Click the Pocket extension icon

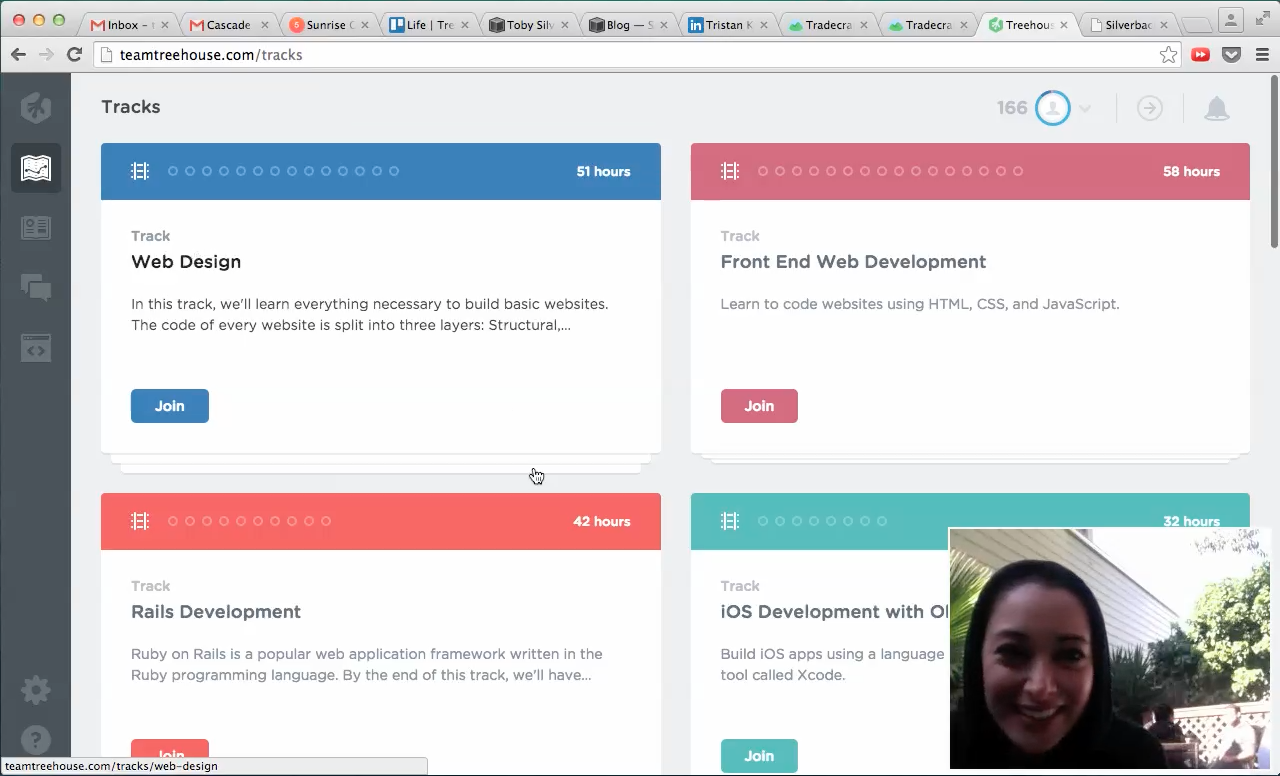pos(1232,55)
